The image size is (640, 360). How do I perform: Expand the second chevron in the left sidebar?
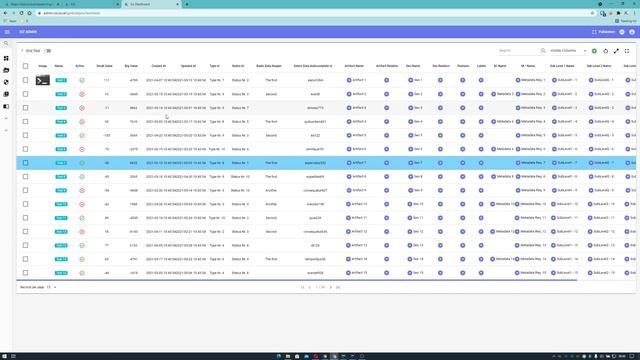pos(6,131)
